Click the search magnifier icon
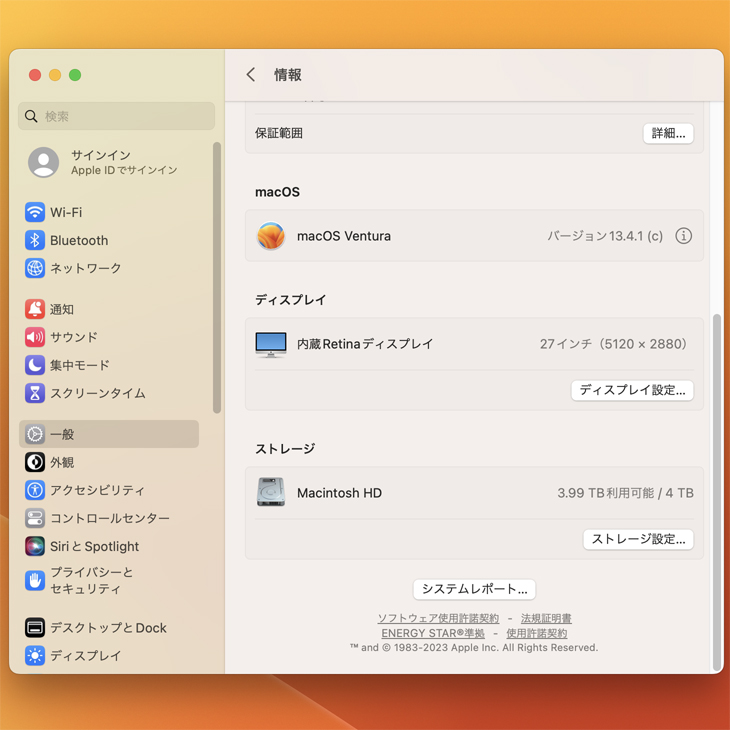 (x=31, y=116)
